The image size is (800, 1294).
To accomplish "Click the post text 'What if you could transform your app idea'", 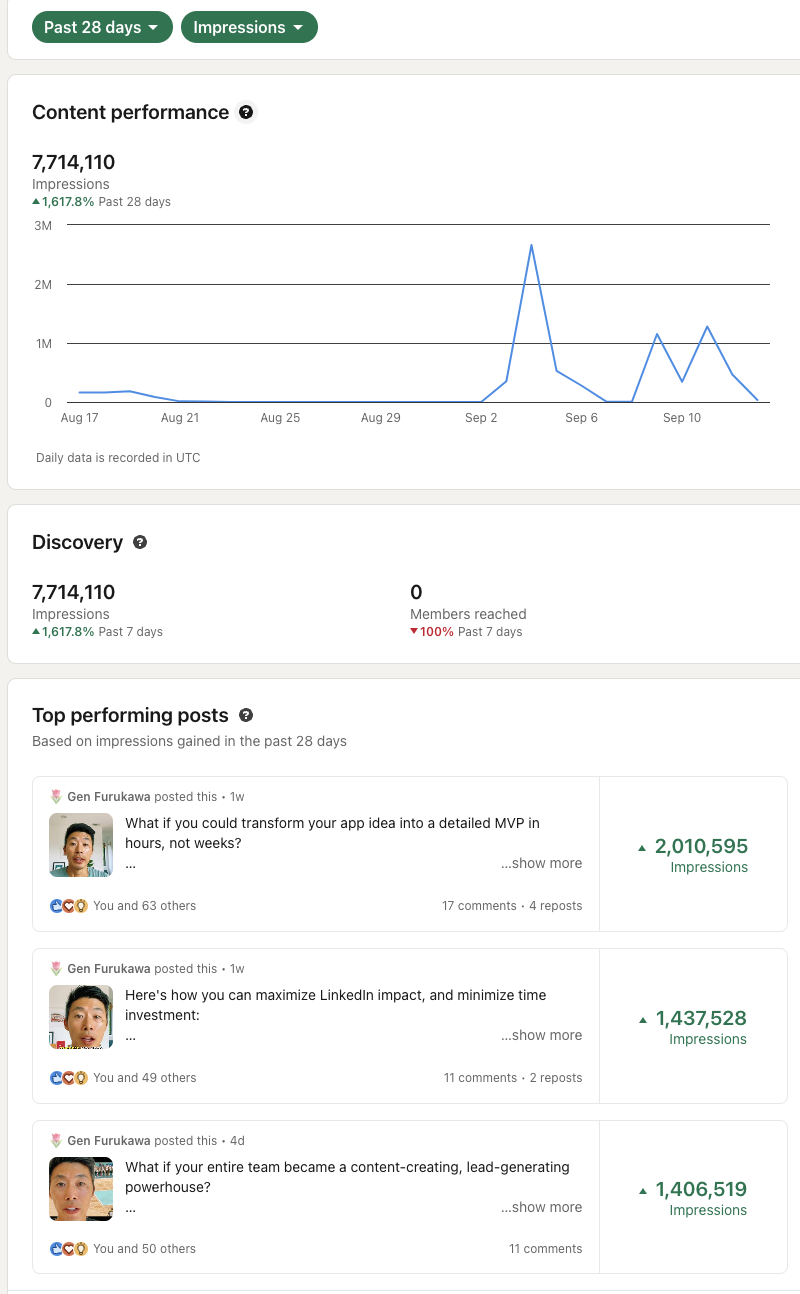I will [332, 833].
